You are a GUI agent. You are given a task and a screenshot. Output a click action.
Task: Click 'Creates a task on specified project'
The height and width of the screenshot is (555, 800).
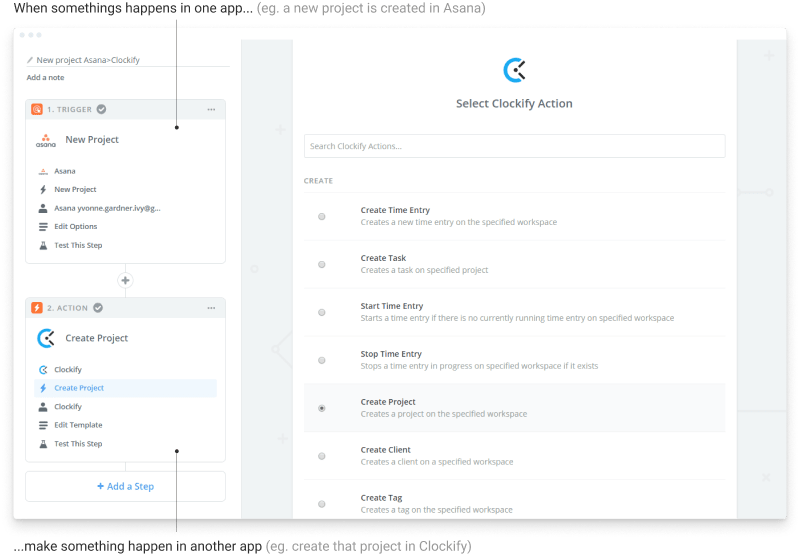[x=424, y=270]
